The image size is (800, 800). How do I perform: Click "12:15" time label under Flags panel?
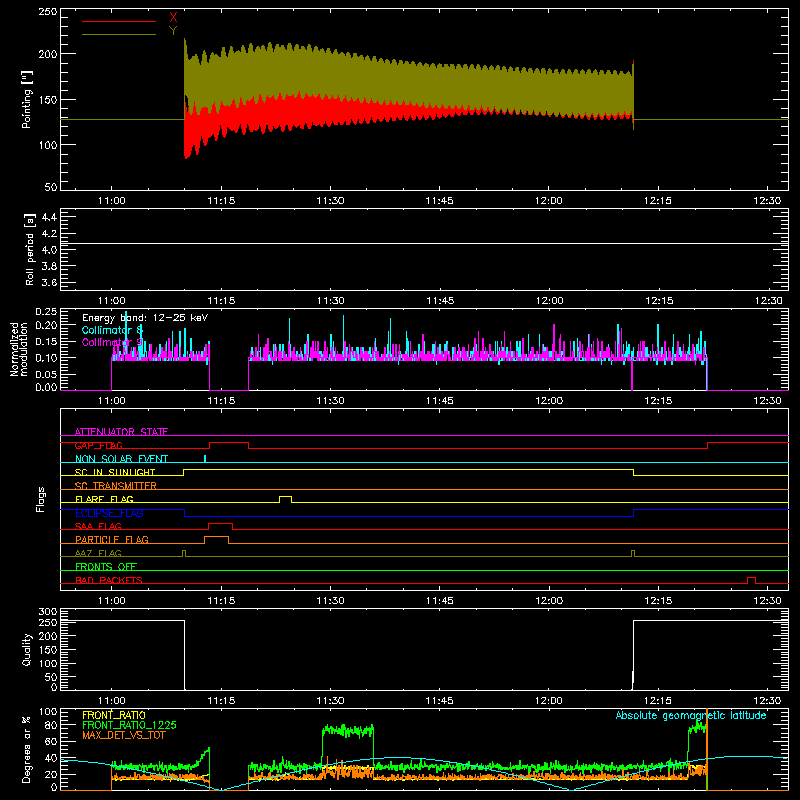coord(658,601)
